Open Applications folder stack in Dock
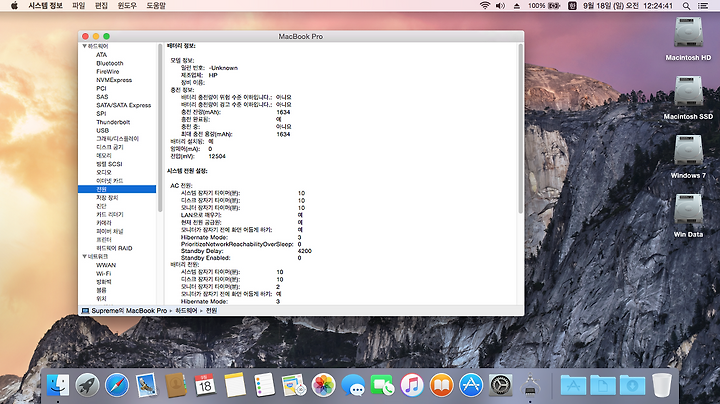Viewport: 720px width, 404px height. click(x=573, y=385)
